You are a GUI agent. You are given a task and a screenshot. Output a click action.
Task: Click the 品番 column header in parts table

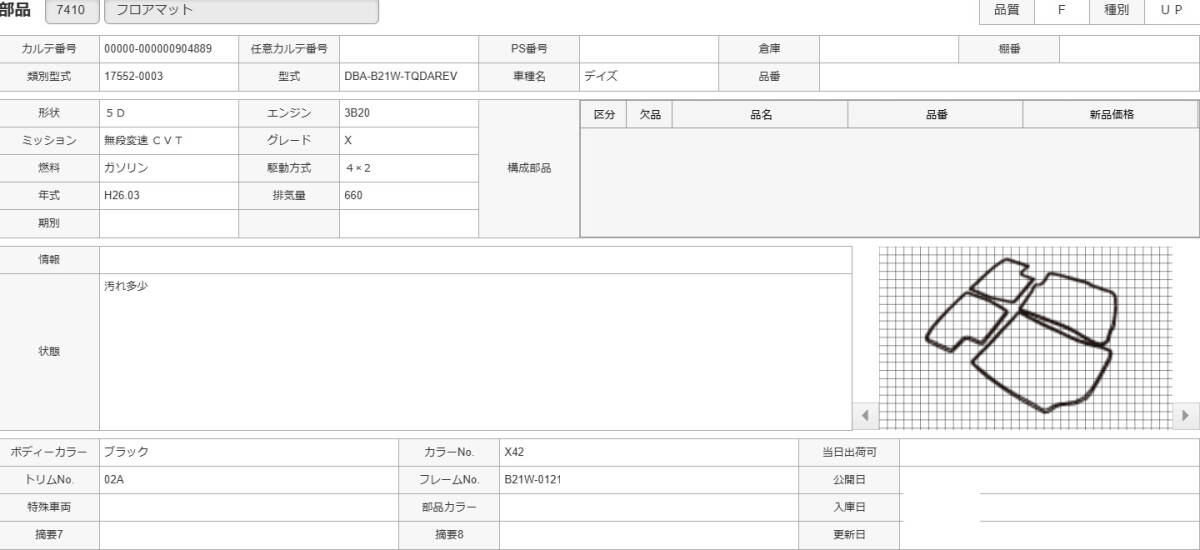click(936, 115)
